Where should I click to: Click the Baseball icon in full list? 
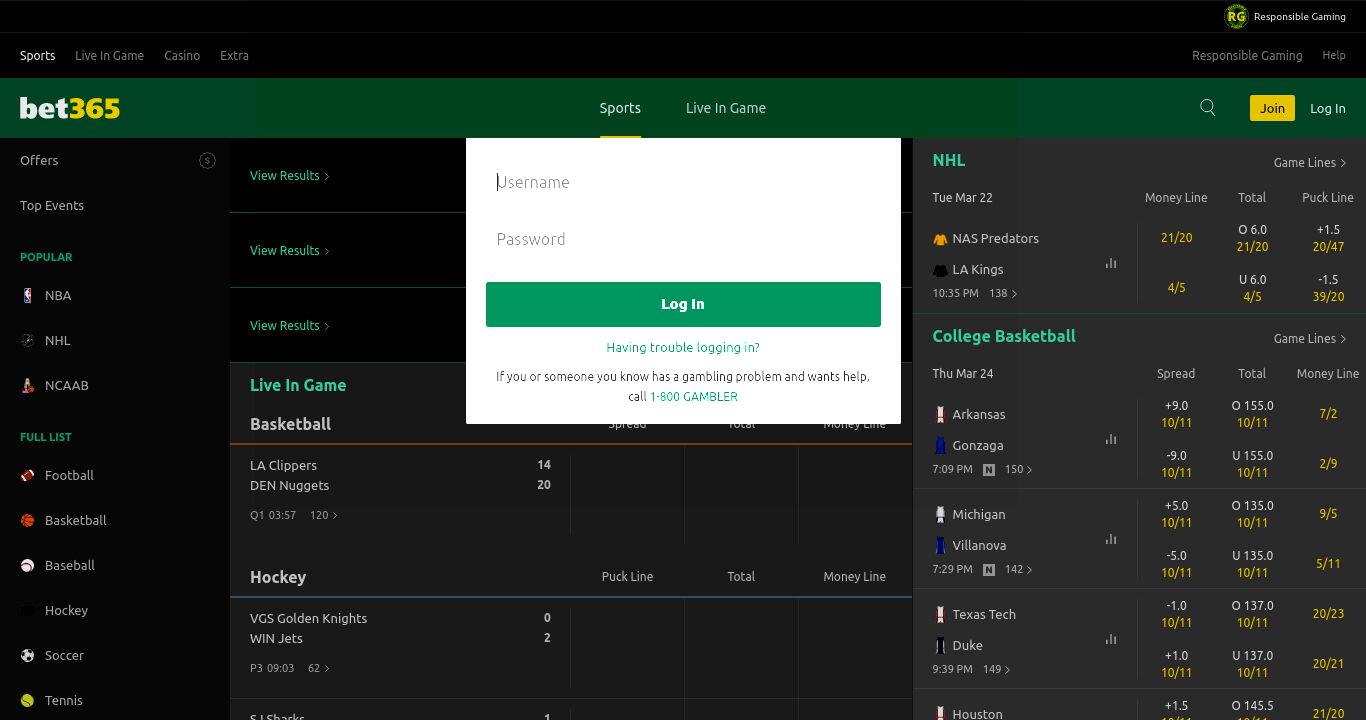tap(28, 565)
